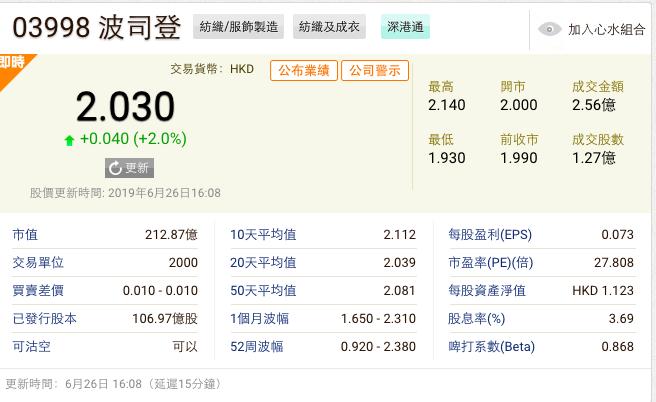Image resolution: width=656 pixels, height=402 pixels.
Task: Click the 加入心水組合 link
Action: pyautogui.click(x=606, y=30)
